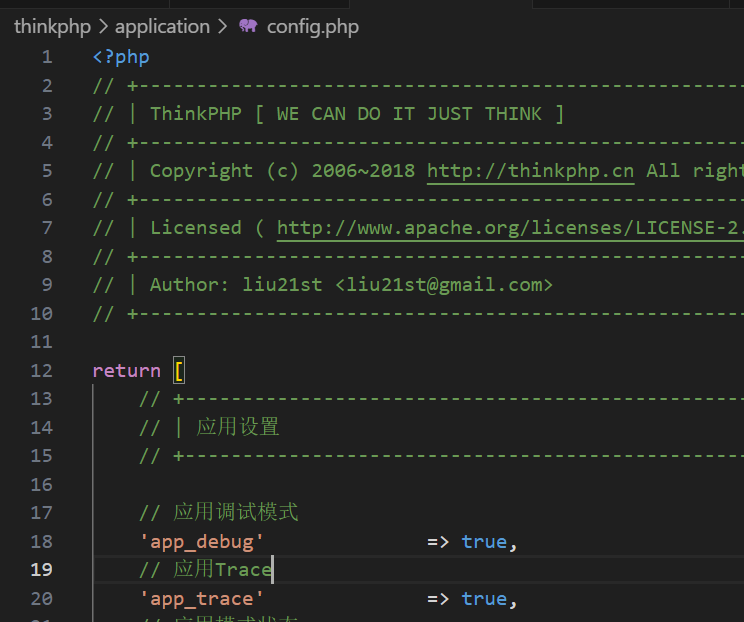
Task: Click the opening bracket after return
Action: pyautogui.click(x=179, y=371)
